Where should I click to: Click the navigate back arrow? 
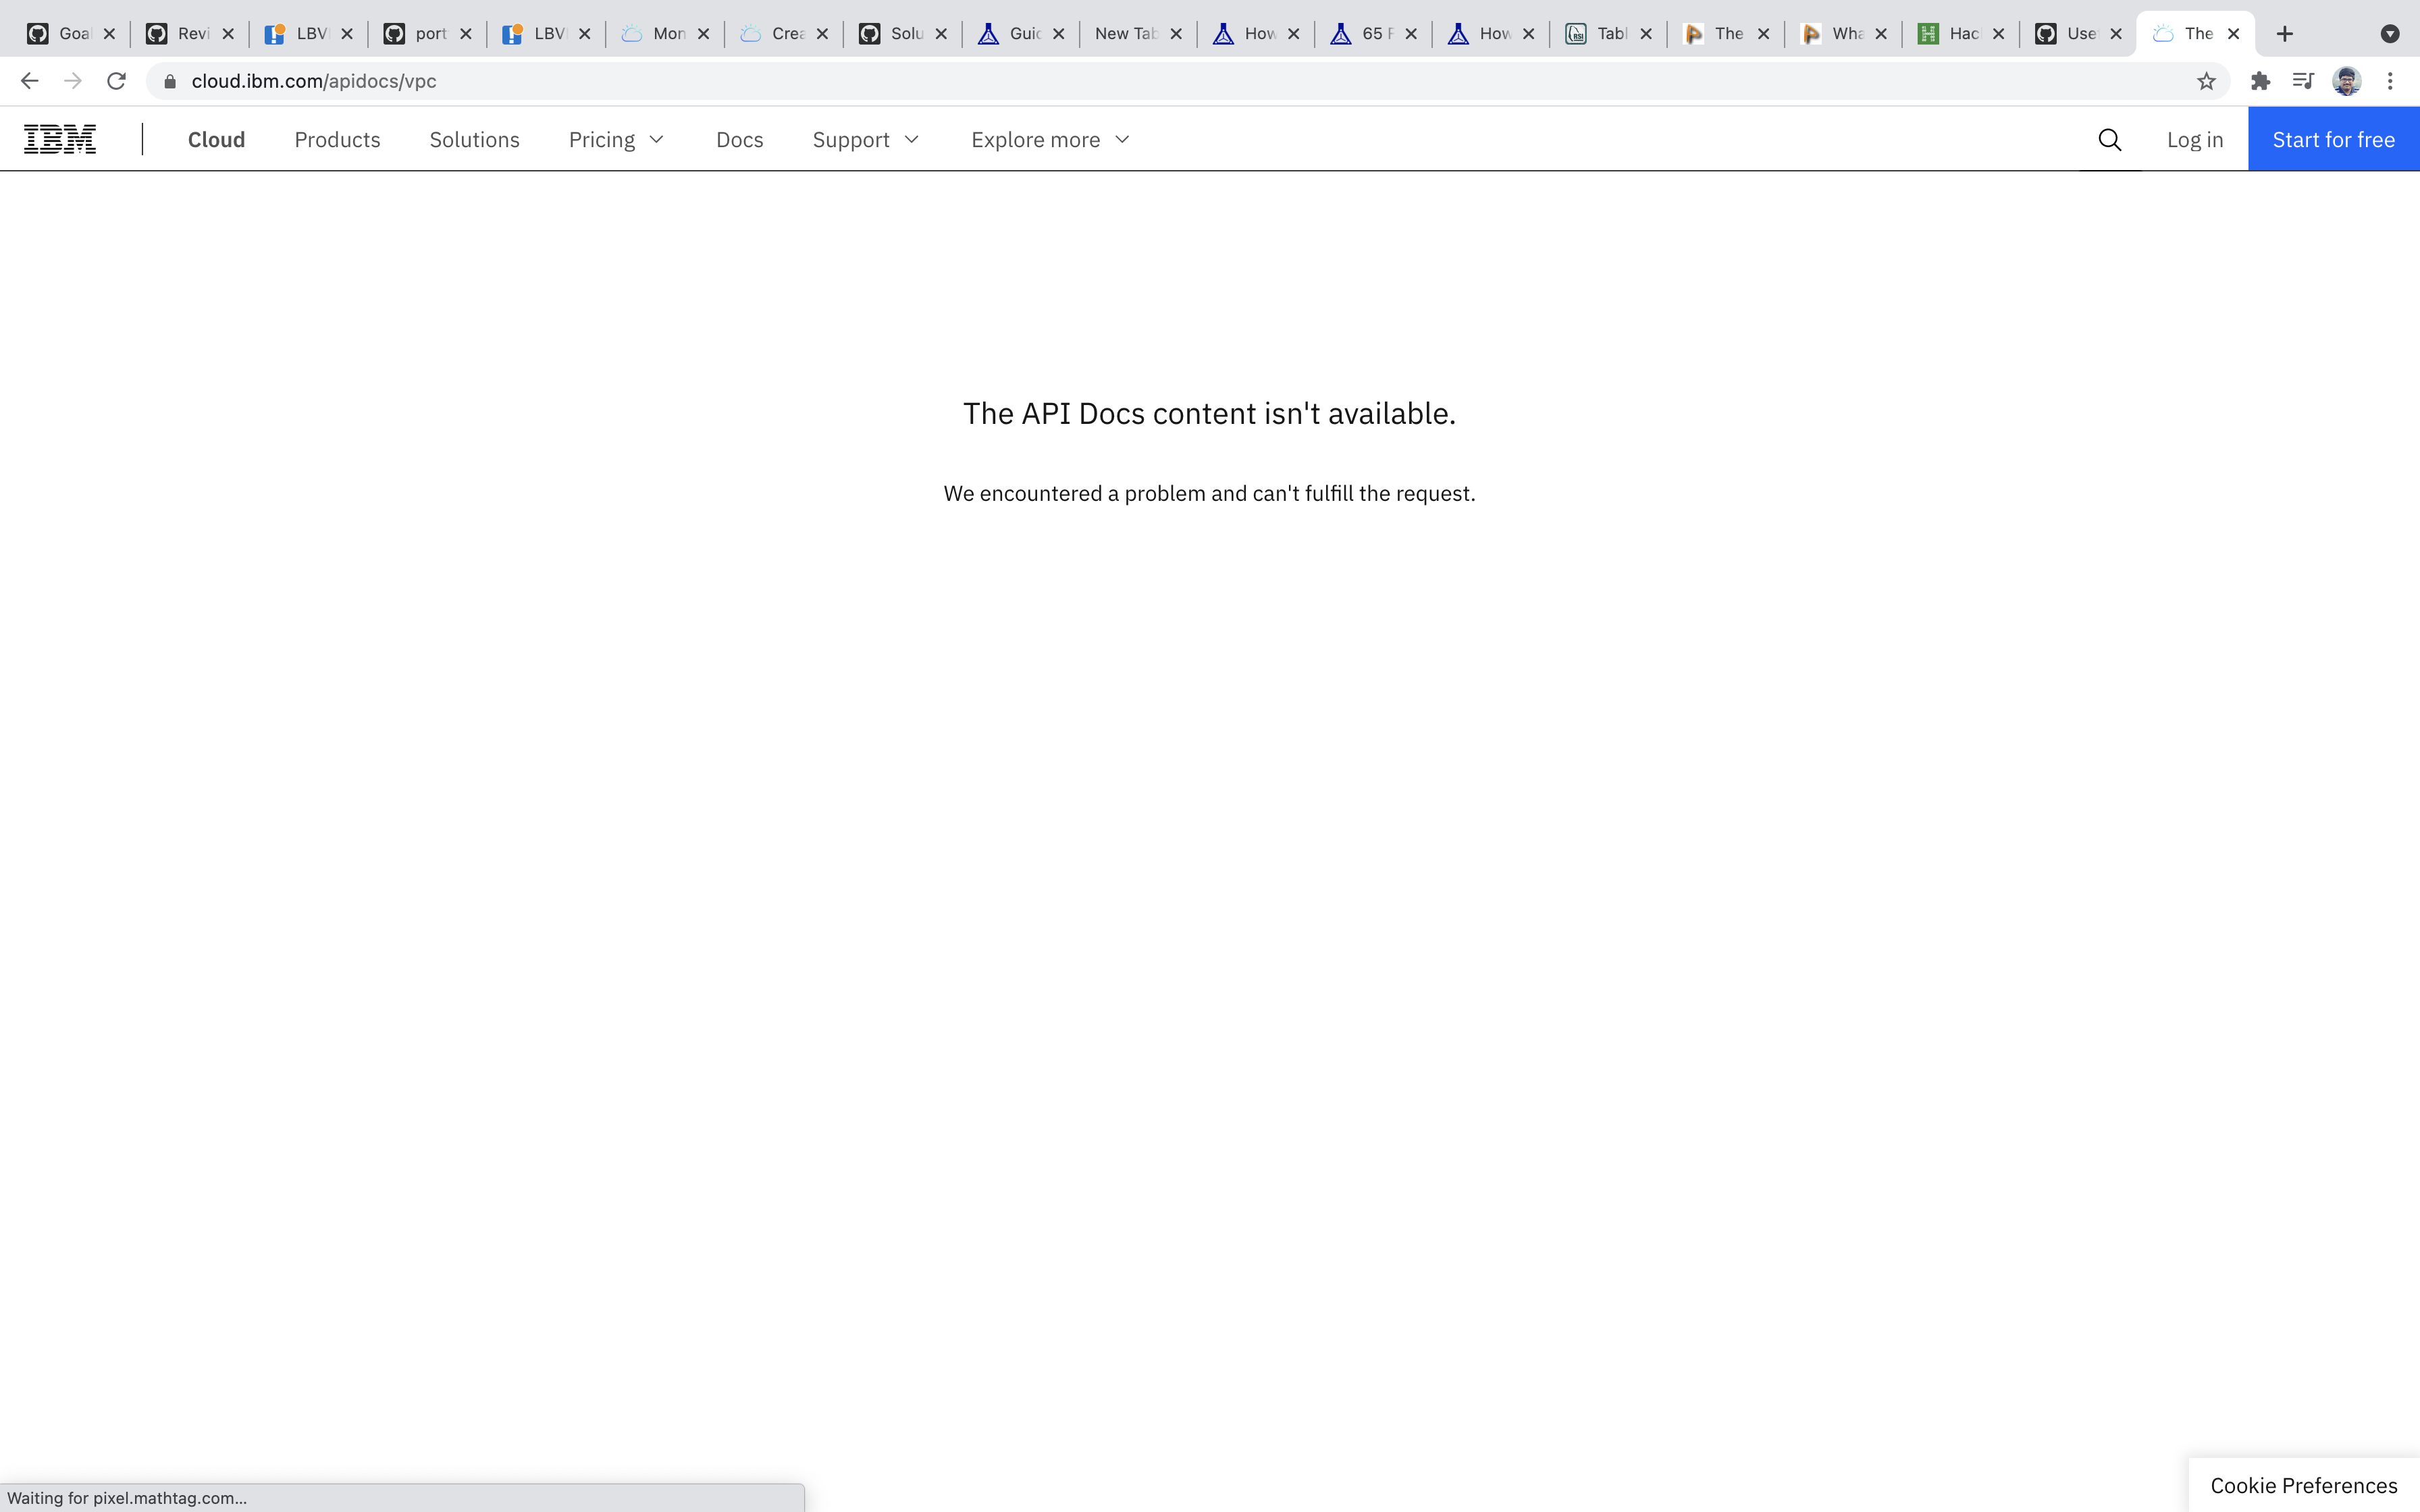click(x=28, y=81)
